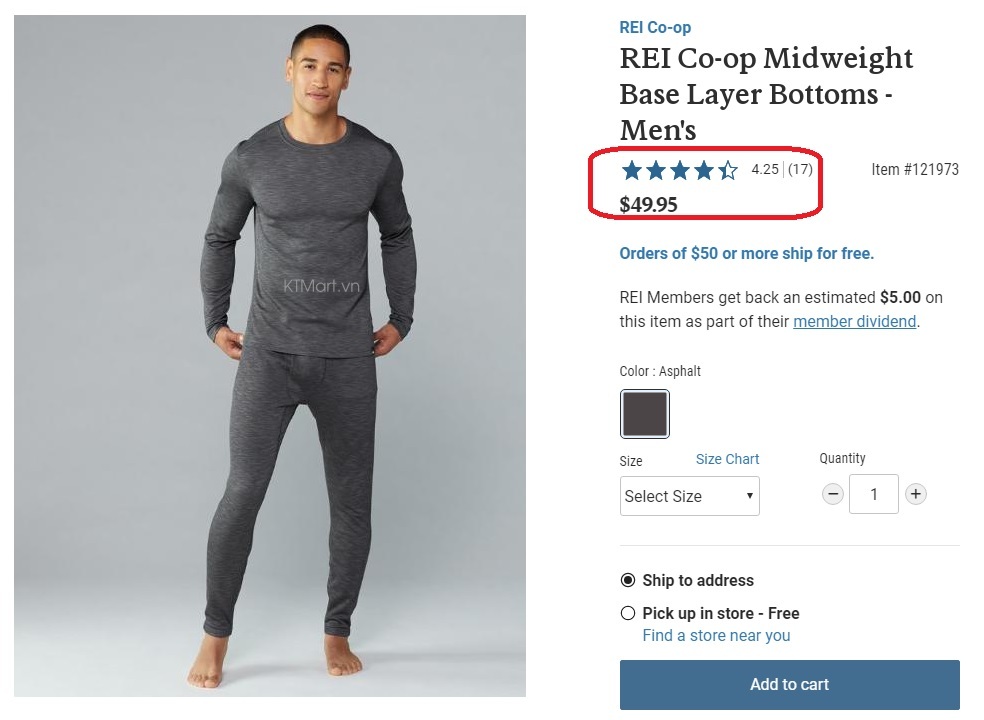This screenshot has width=984, height=720.
Task: Select the Ship to address radio button
Action: 628,580
